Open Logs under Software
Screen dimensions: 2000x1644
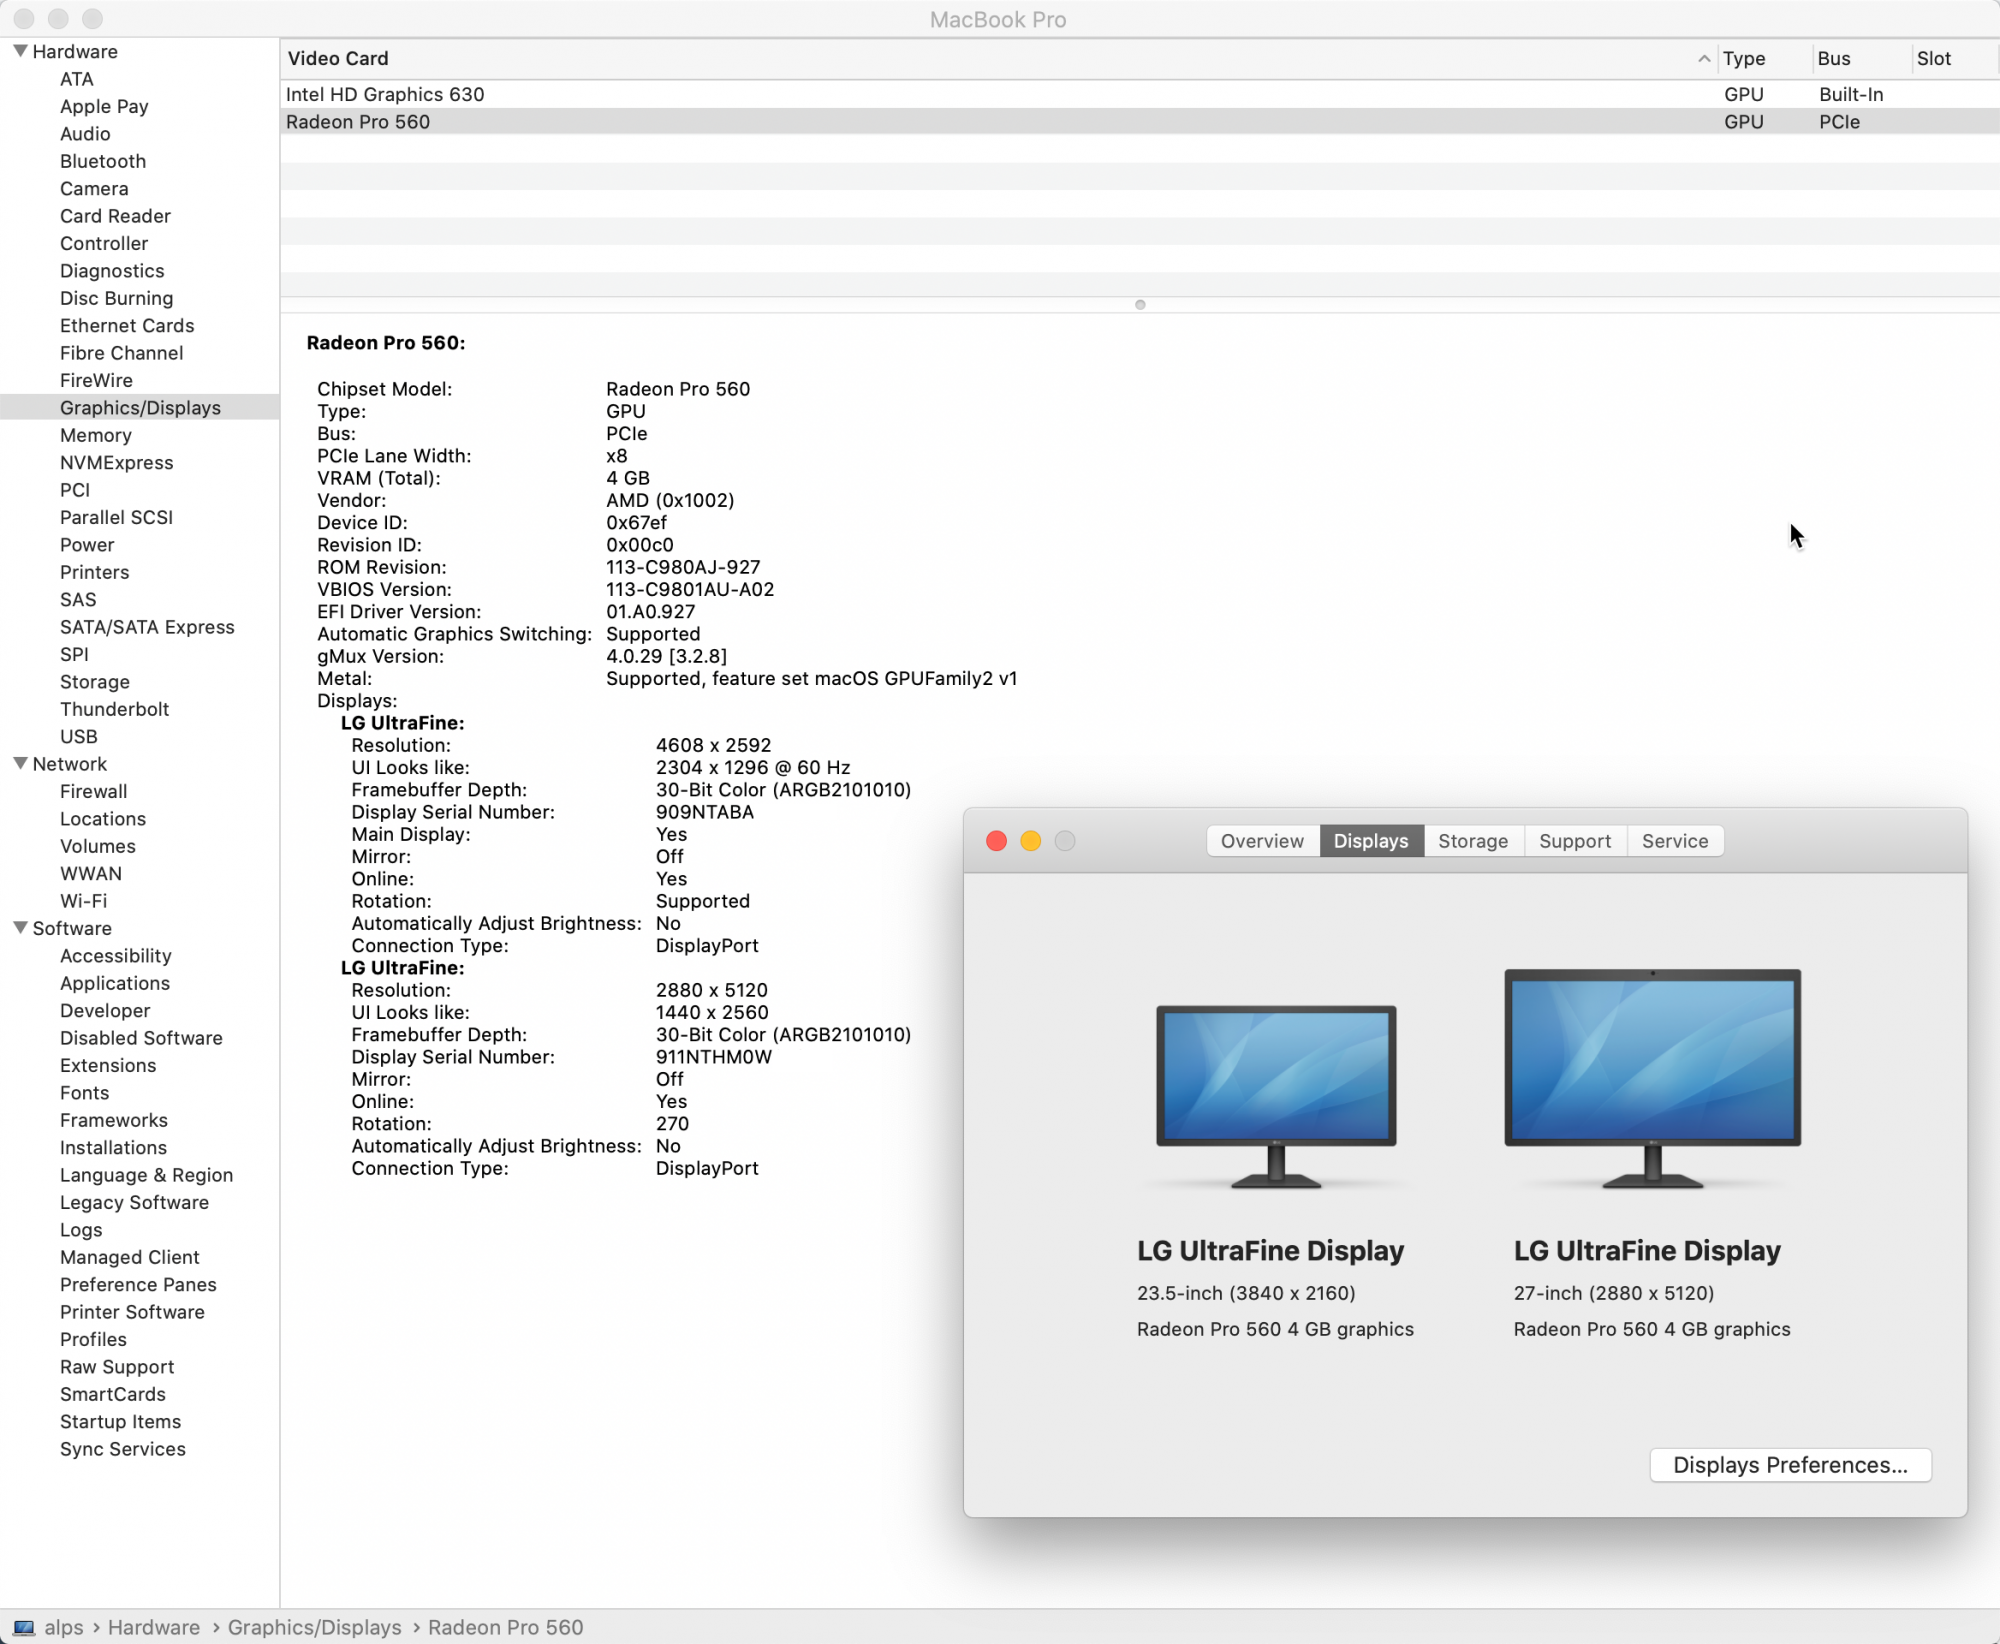coord(81,1230)
